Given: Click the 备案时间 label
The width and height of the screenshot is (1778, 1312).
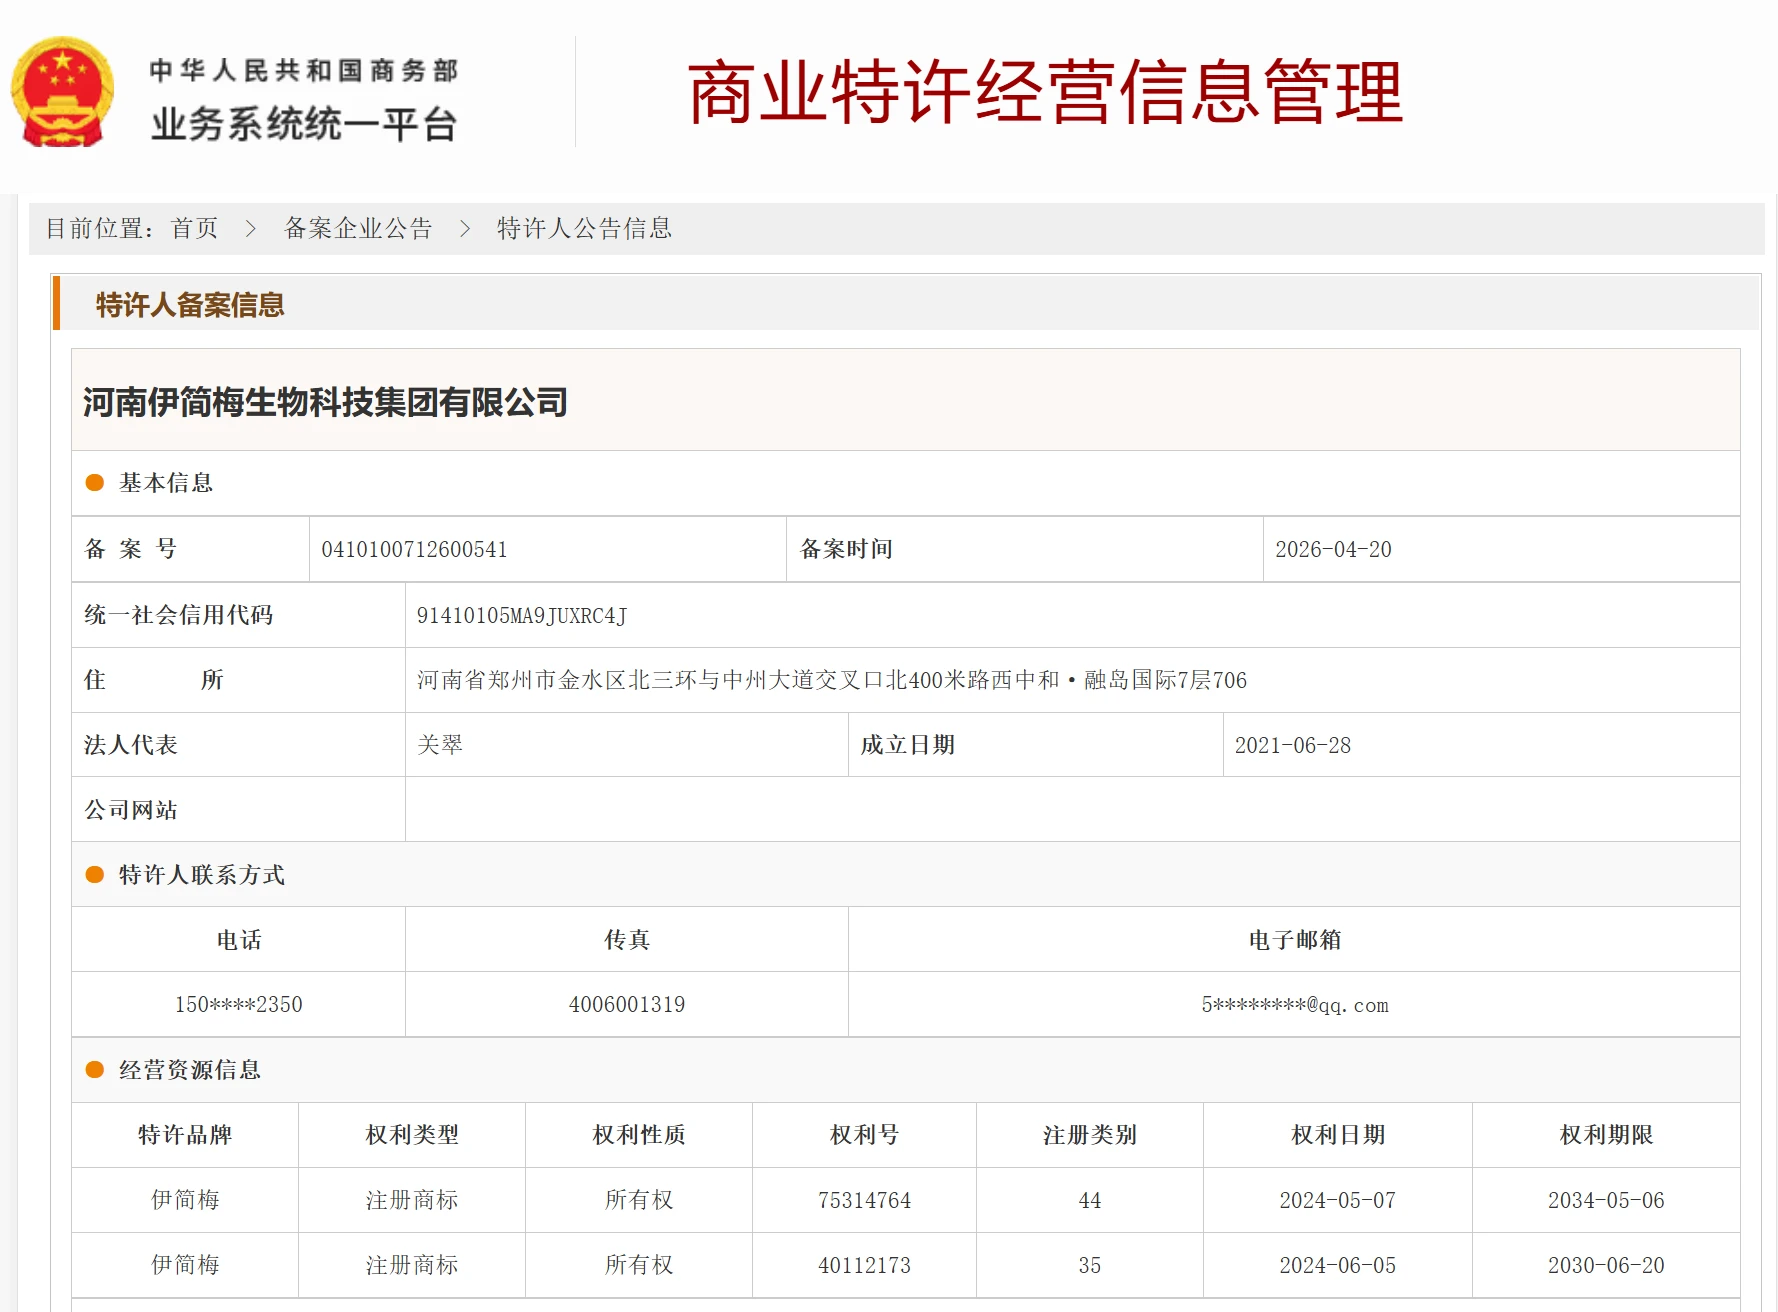Looking at the screenshot, I should click(846, 549).
